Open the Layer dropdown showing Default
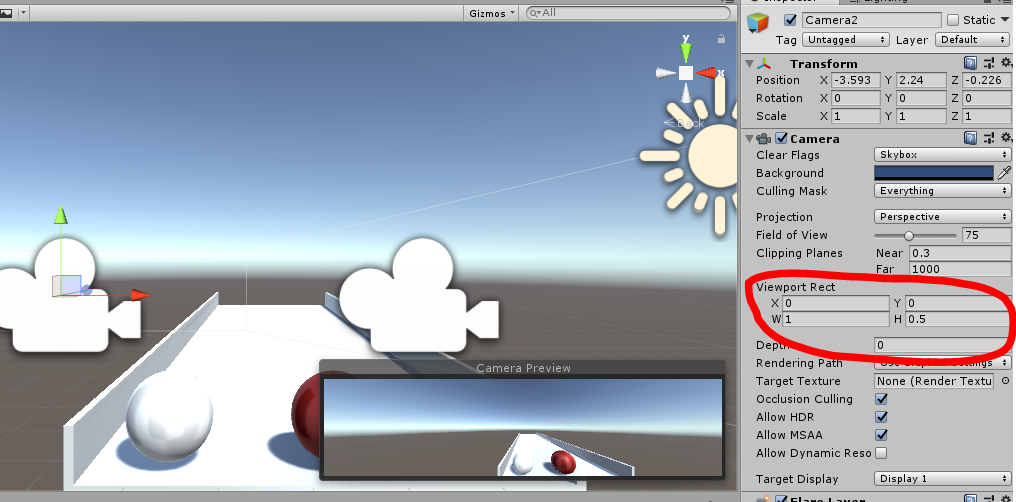This screenshot has width=1016, height=502. coord(973,40)
